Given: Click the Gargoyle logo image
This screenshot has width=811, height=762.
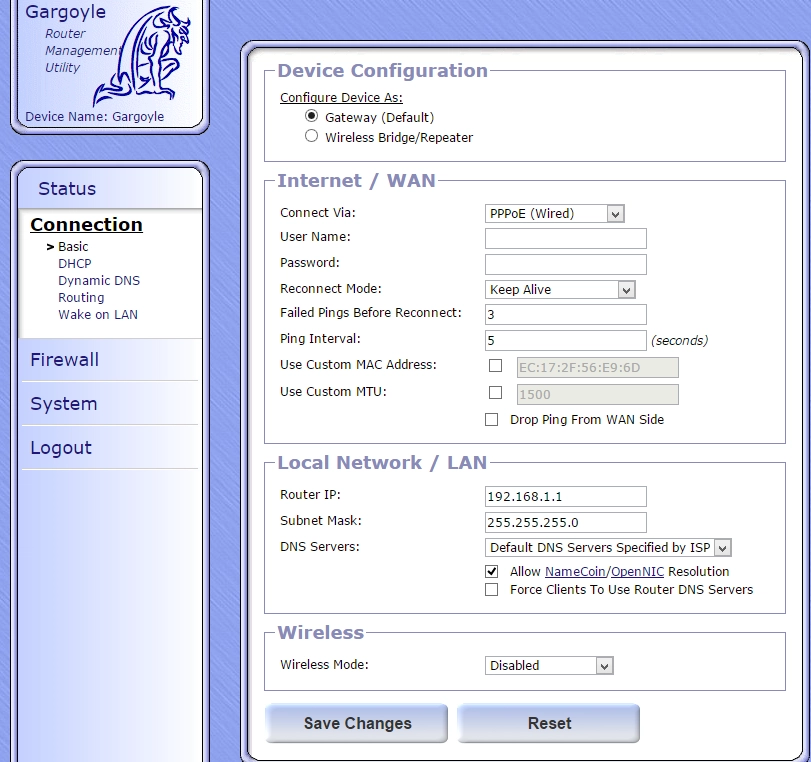Looking at the screenshot, I should coord(142,55).
